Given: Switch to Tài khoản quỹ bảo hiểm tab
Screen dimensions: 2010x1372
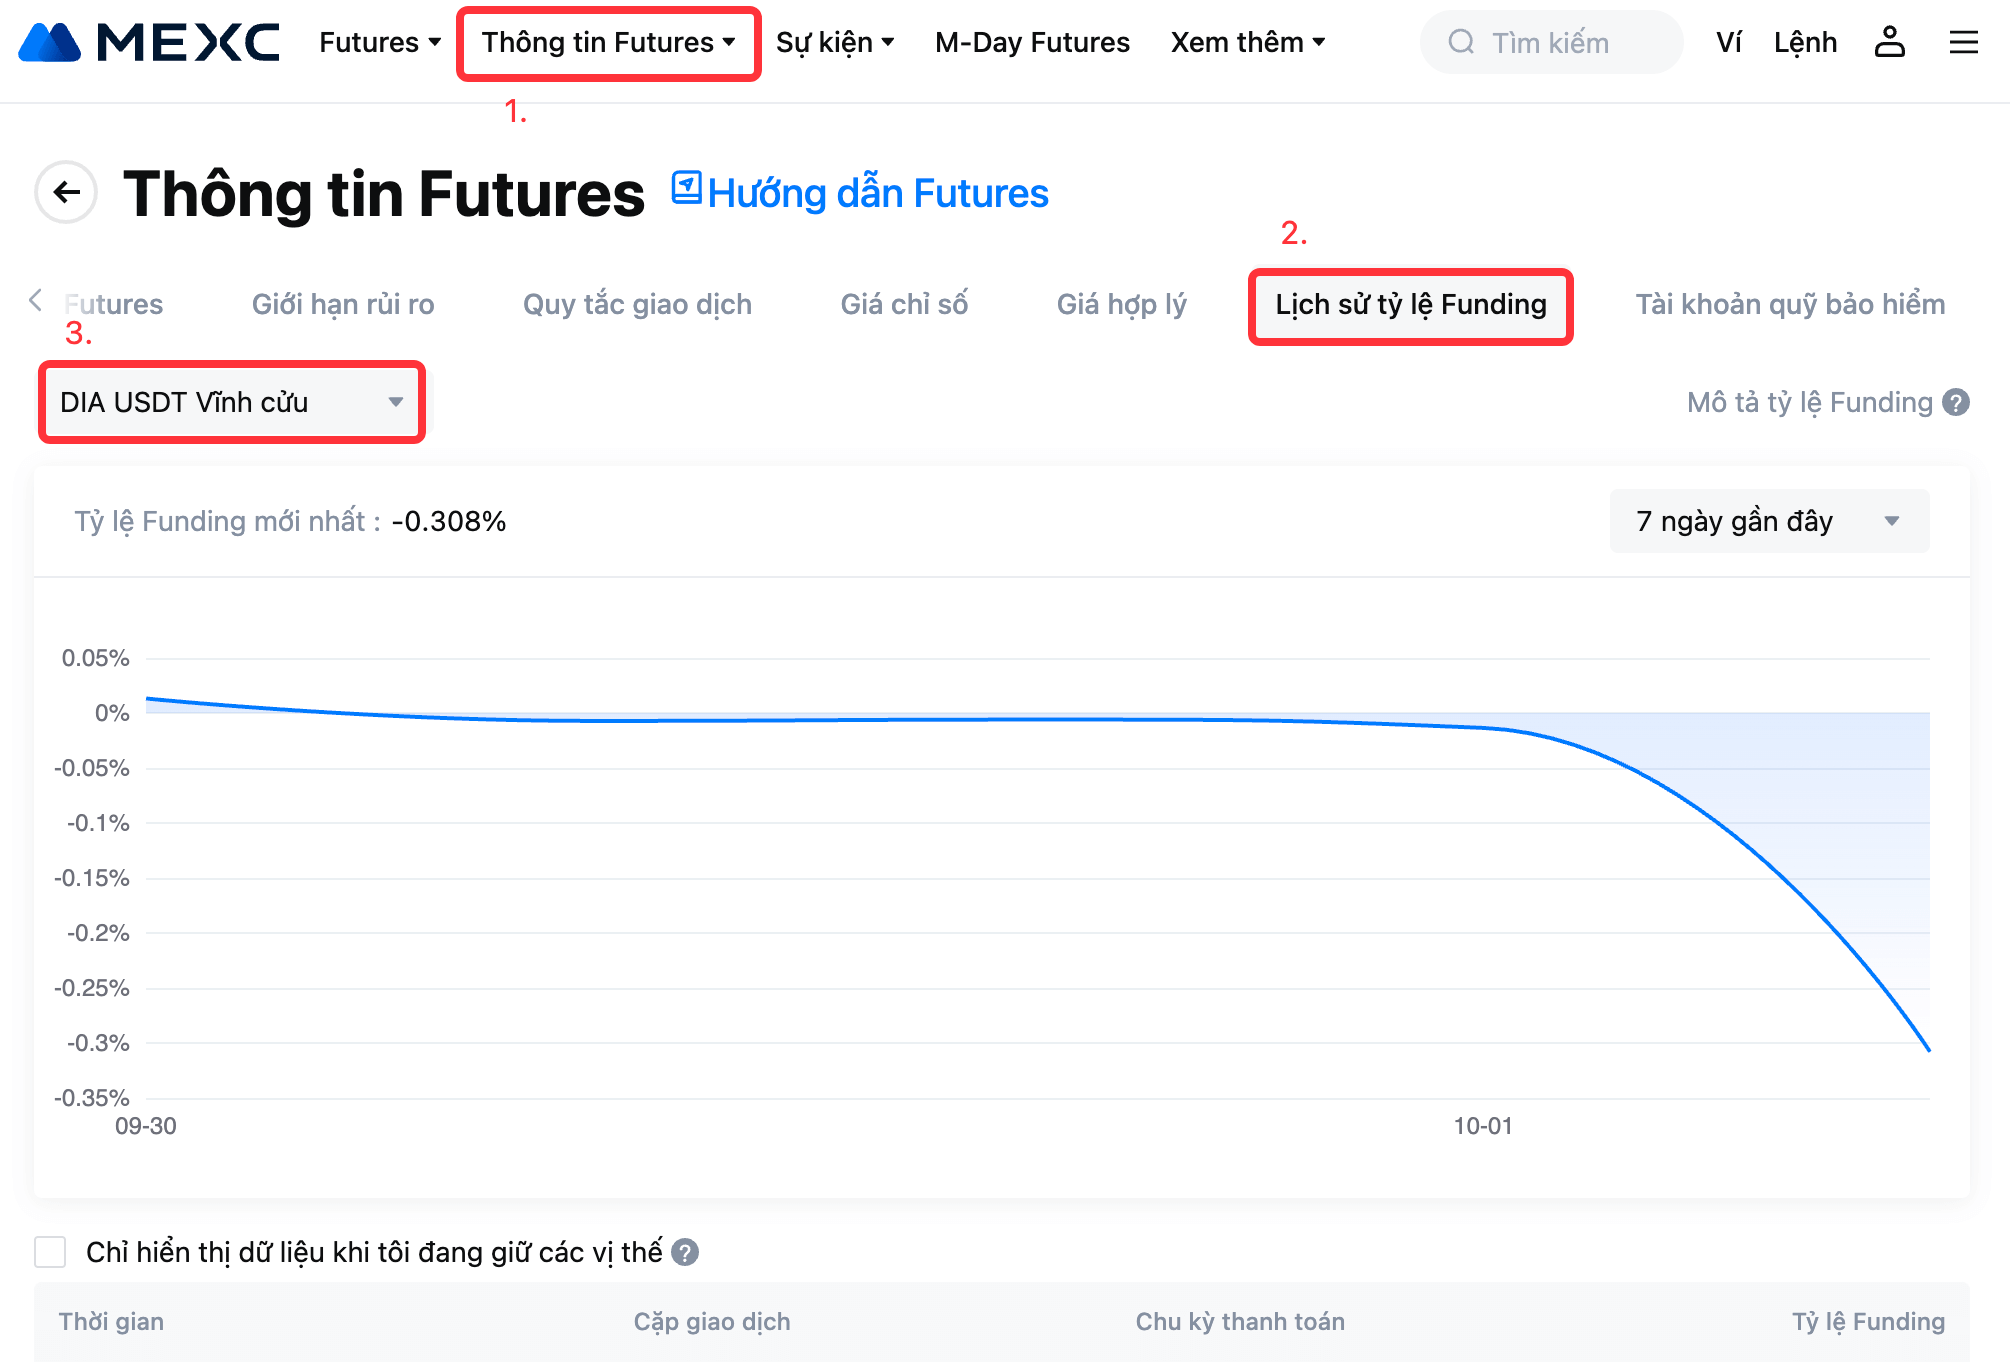Looking at the screenshot, I should [x=1789, y=304].
